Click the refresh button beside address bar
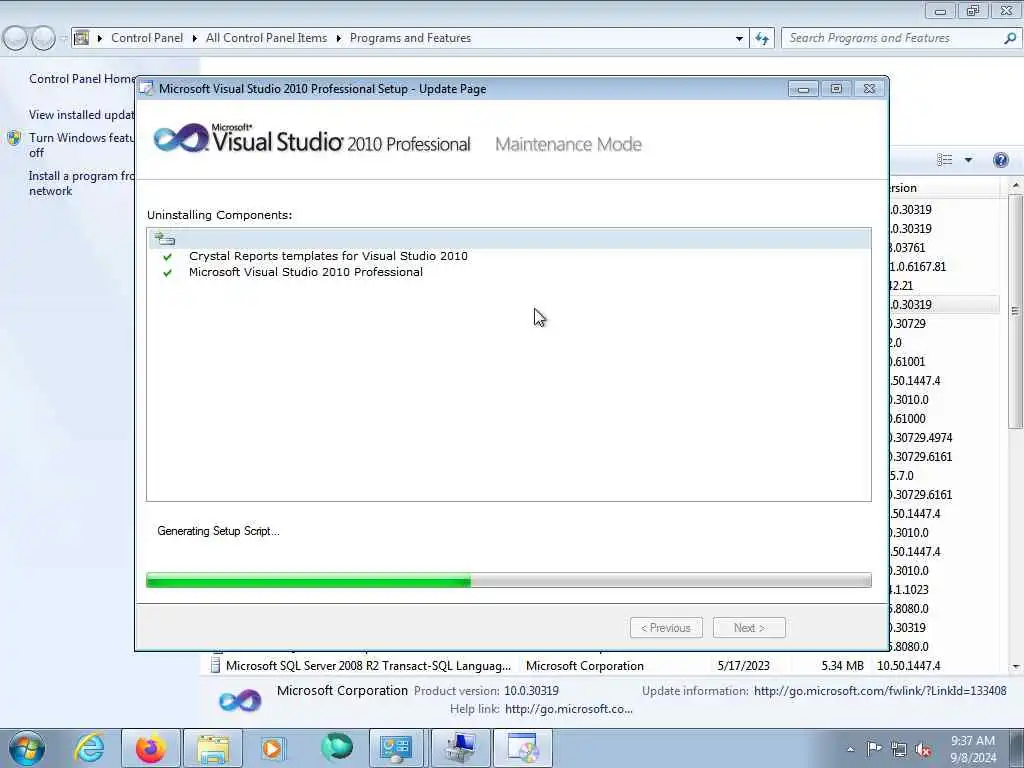This screenshot has height=768, width=1024. coord(762,39)
